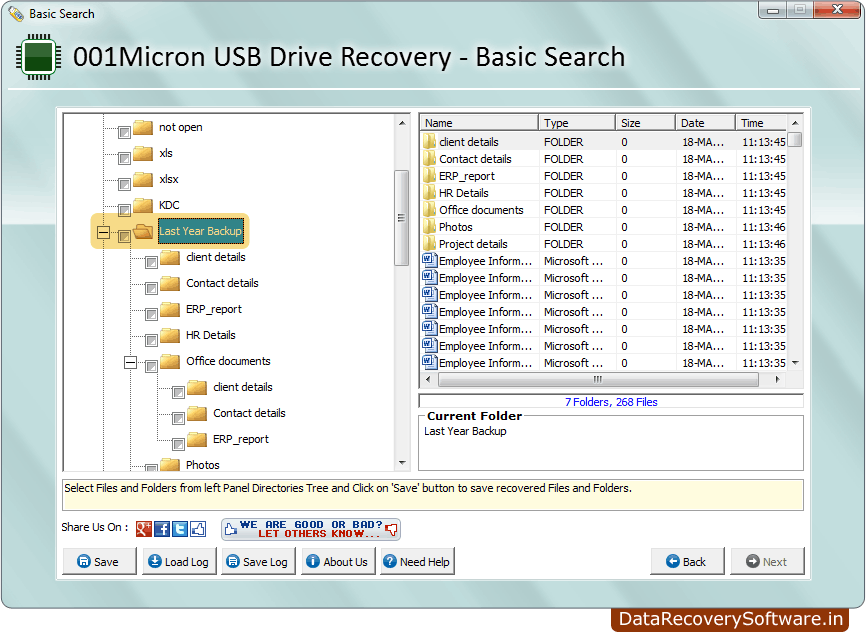Open the About Us dialog

(338, 561)
